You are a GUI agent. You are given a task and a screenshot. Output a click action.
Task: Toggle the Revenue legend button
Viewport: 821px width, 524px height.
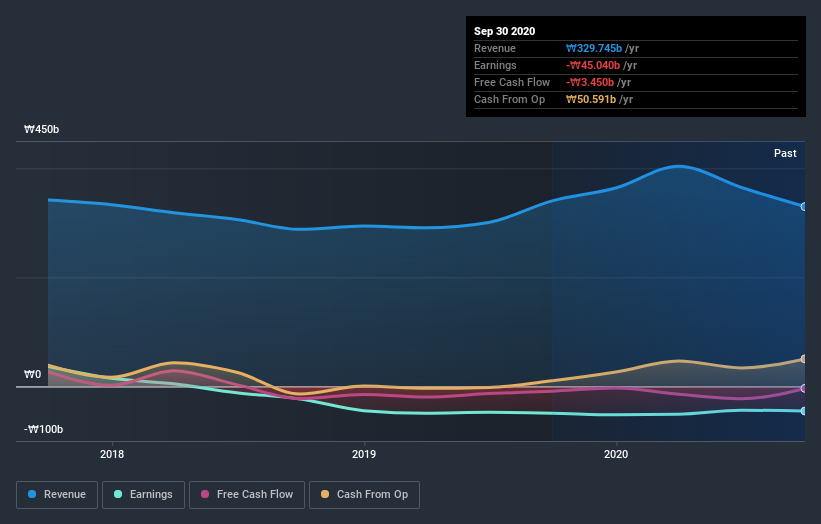pos(57,495)
